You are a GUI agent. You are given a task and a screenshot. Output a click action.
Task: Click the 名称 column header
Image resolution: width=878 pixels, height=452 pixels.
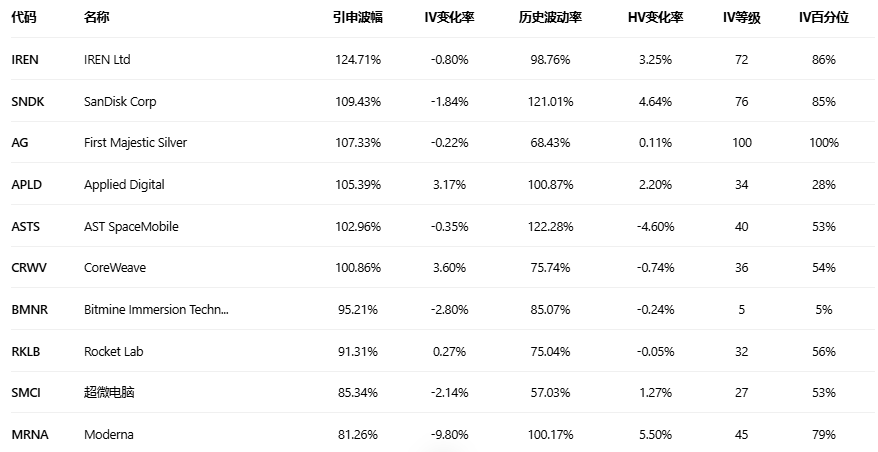pyautogui.click(x=97, y=18)
